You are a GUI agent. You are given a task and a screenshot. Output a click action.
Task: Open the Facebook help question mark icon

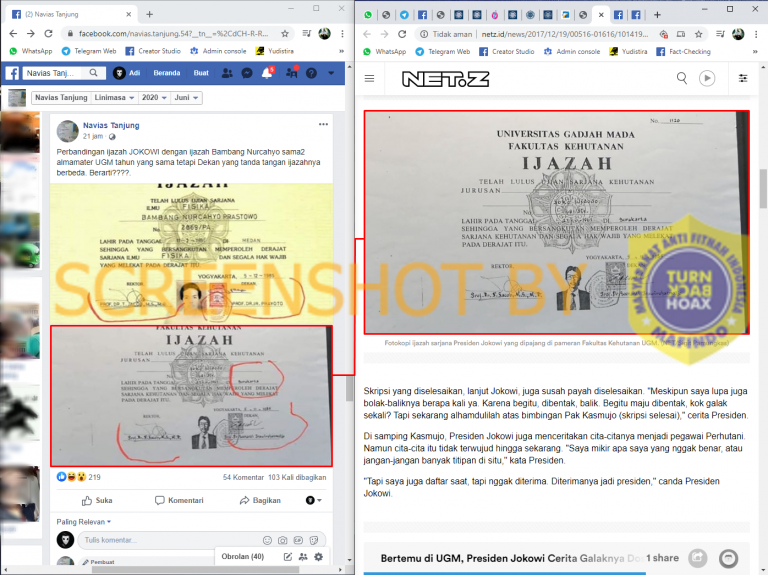(x=311, y=73)
